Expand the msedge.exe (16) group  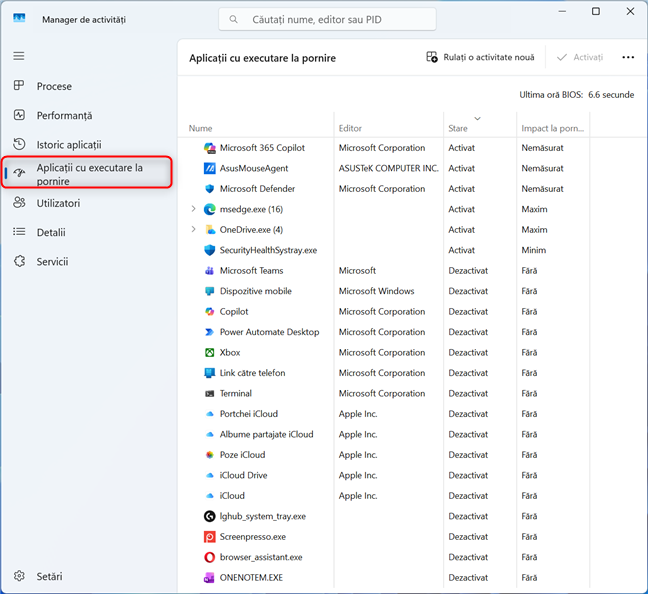193,210
